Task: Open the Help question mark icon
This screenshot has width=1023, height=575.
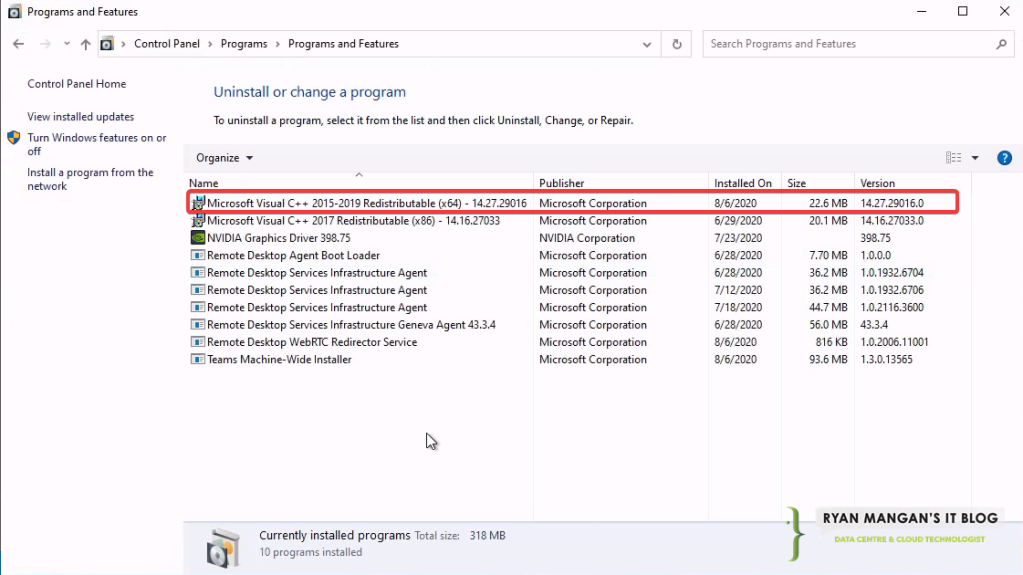Action: pyautogui.click(x=1004, y=158)
